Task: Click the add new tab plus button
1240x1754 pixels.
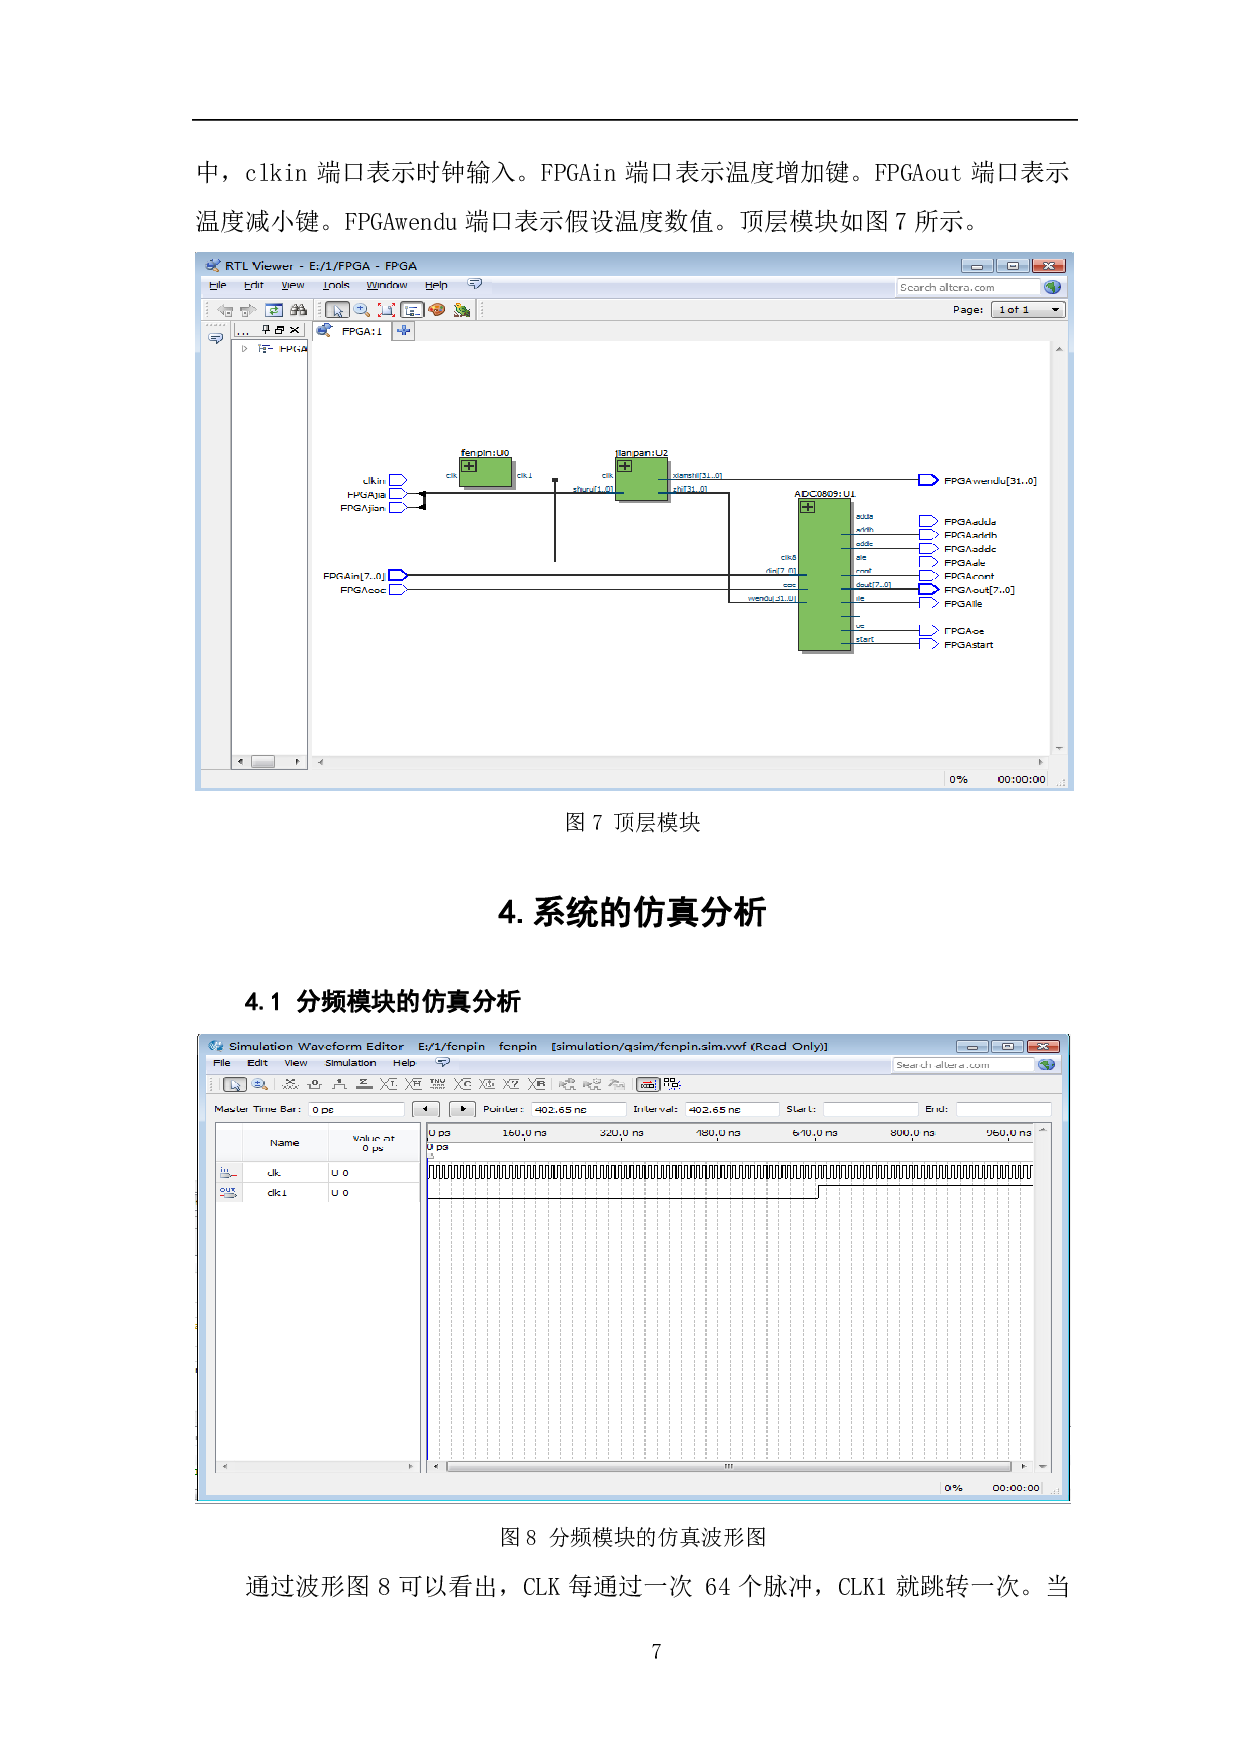Action: tap(403, 330)
